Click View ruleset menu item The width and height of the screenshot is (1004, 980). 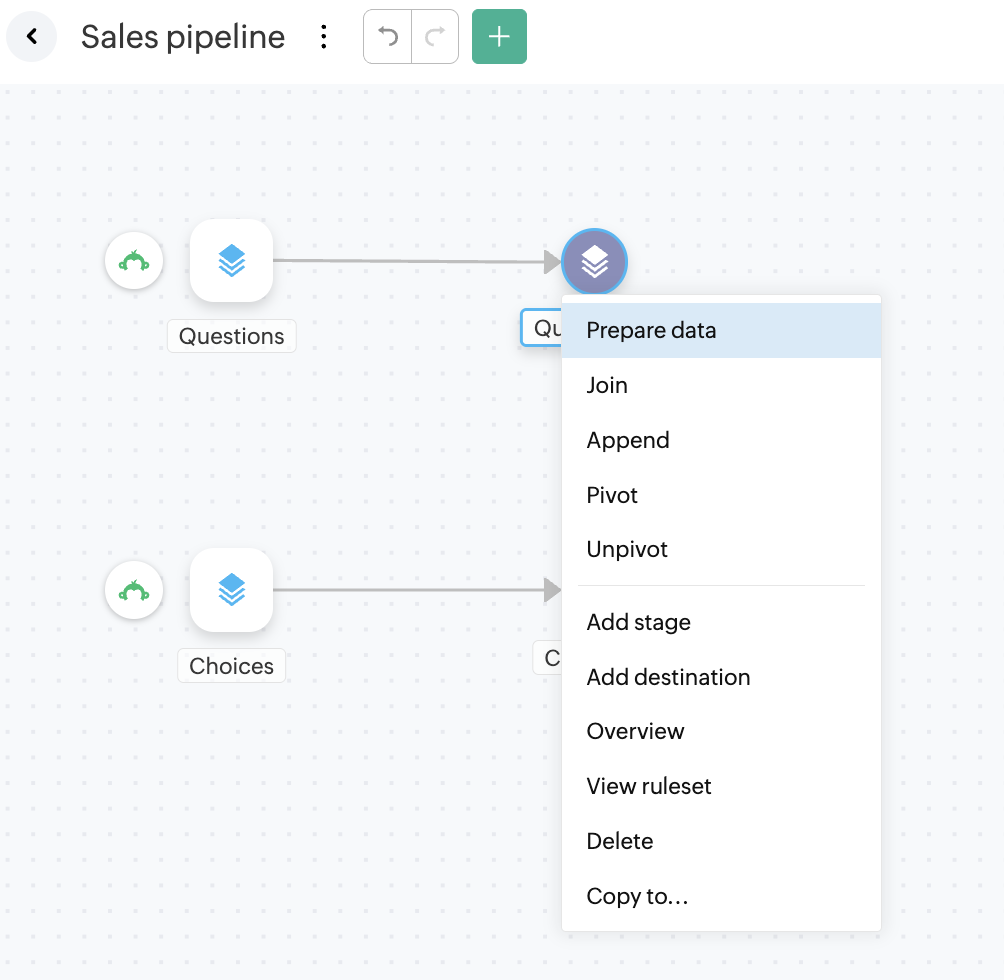pyautogui.click(x=649, y=786)
